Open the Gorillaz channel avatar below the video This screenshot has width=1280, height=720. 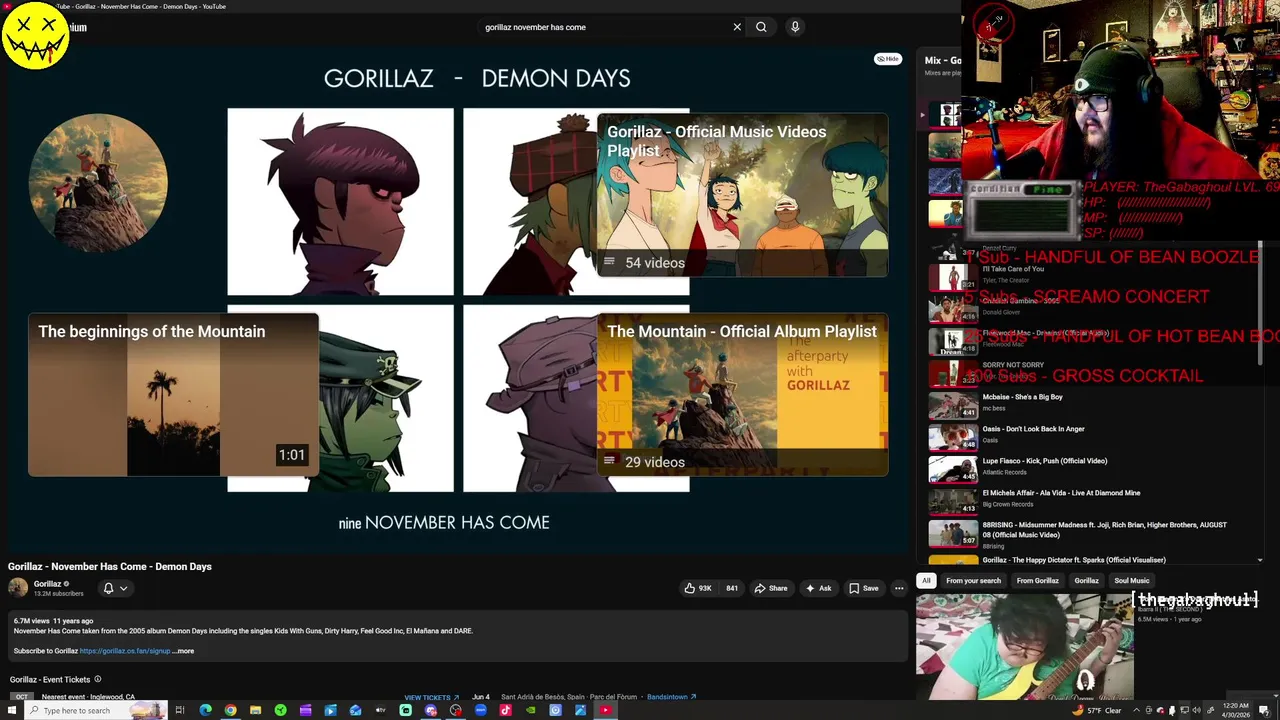point(18,588)
